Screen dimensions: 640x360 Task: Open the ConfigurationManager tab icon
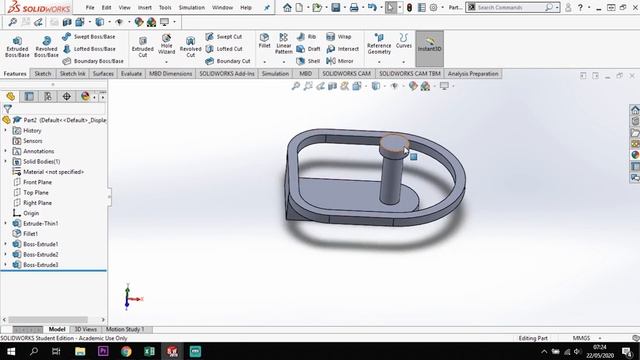click(48, 96)
